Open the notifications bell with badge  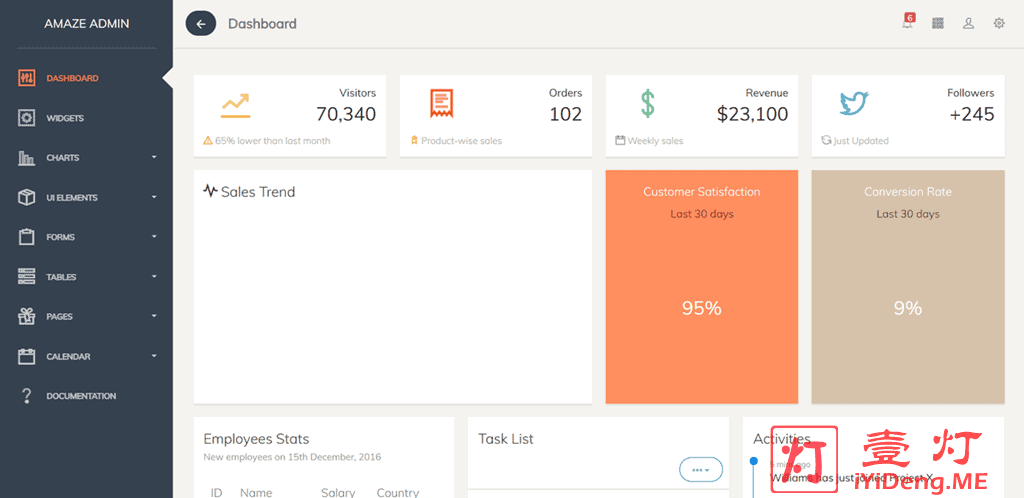[x=907, y=24]
